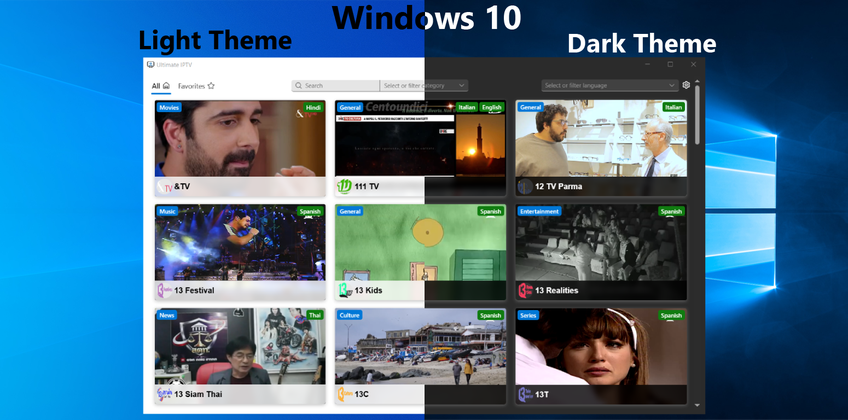Click the 12 TV Parma channel logo

(x=525, y=186)
